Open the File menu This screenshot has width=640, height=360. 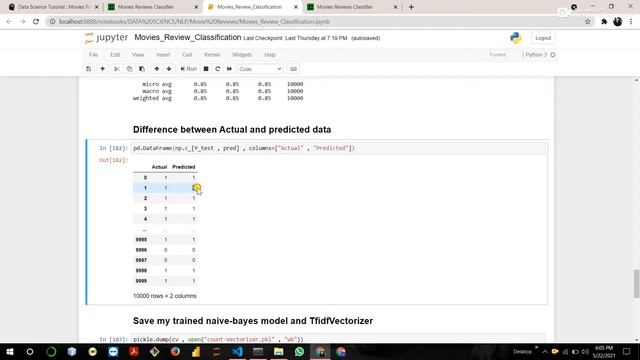coord(93,55)
